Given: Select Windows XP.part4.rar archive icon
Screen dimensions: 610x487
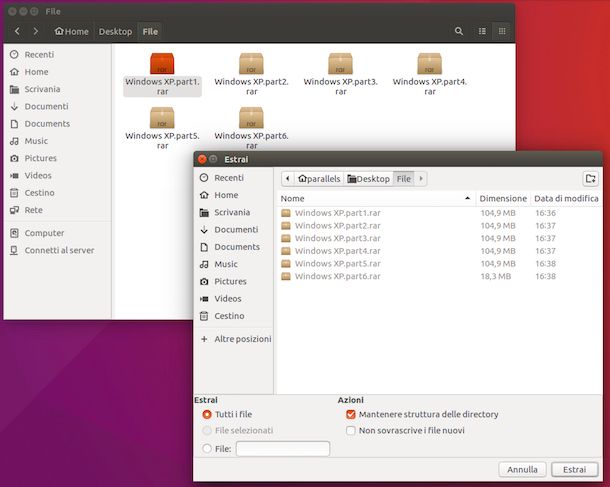Looking at the screenshot, I should pyautogui.click(x=429, y=64).
